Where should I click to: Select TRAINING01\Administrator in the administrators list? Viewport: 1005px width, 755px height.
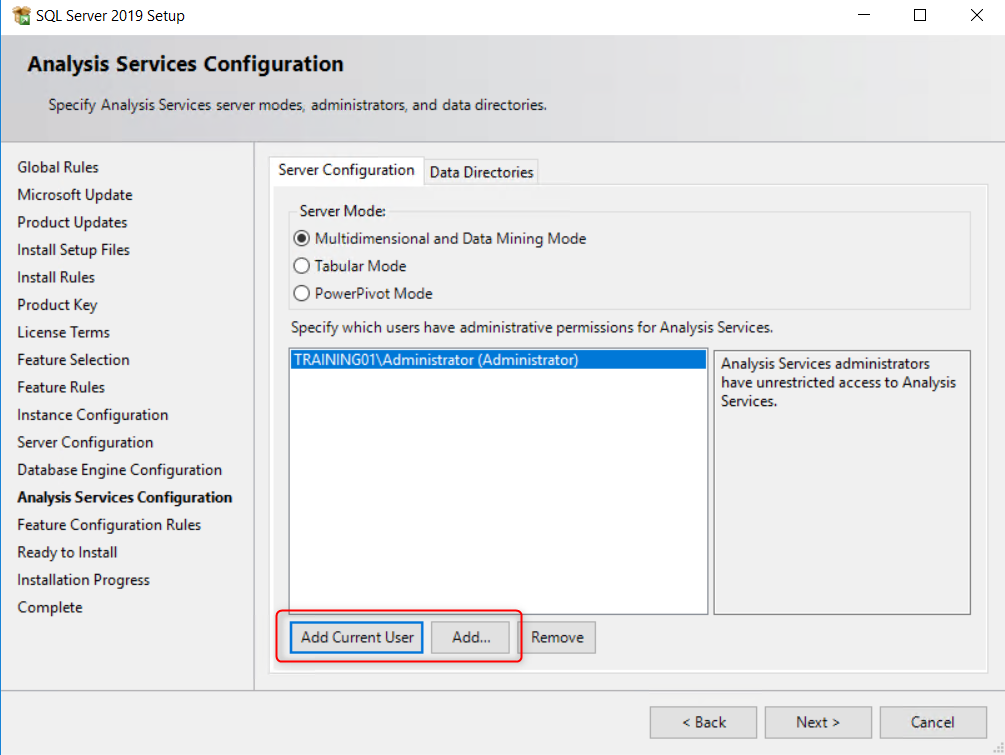coord(498,360)
